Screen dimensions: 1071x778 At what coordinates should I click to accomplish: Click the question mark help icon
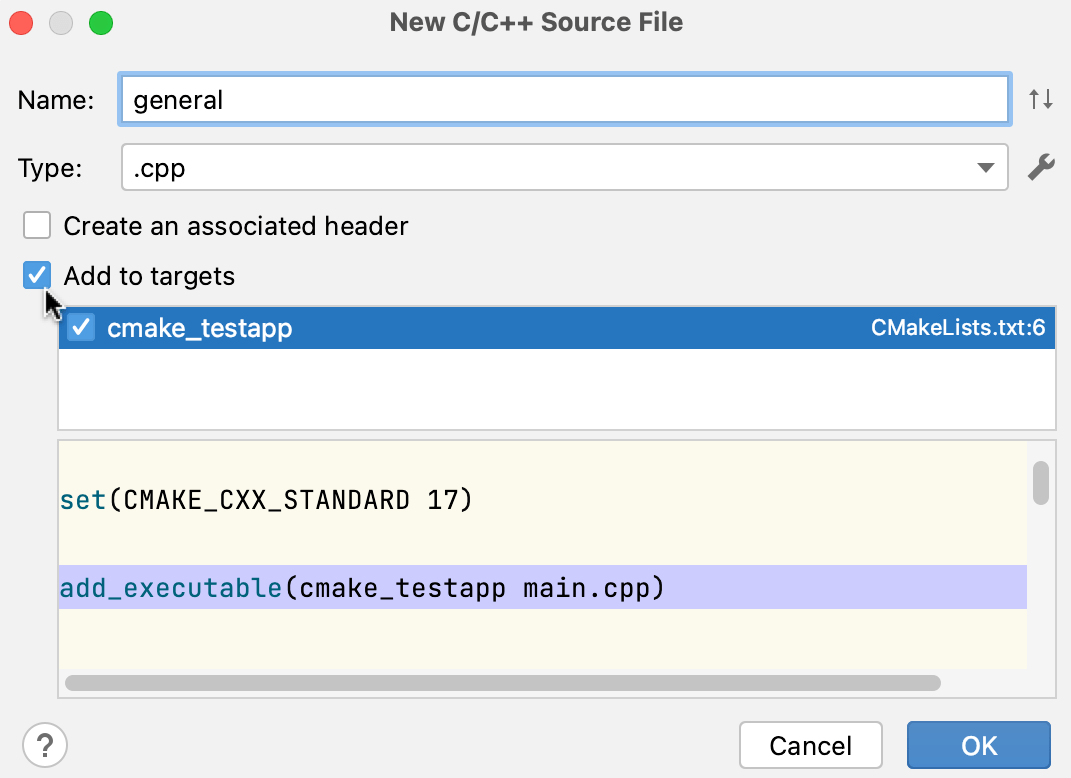(43, 745)
